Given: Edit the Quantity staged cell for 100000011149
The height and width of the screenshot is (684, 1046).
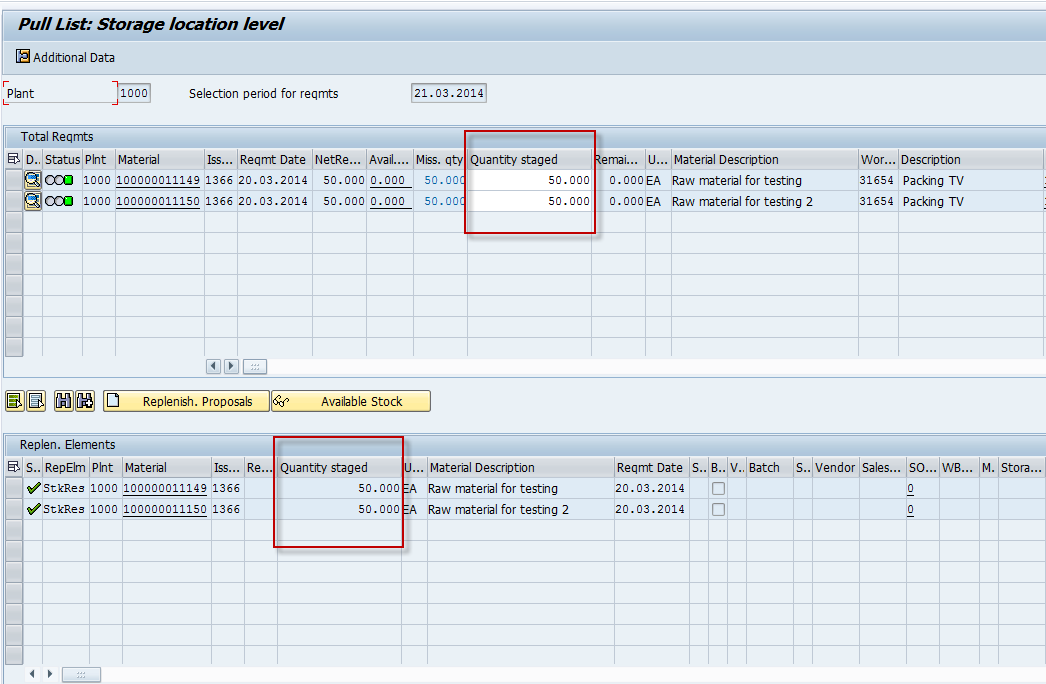Looking at the screenshot, I should pyautogui.click(x=530, y=180).
